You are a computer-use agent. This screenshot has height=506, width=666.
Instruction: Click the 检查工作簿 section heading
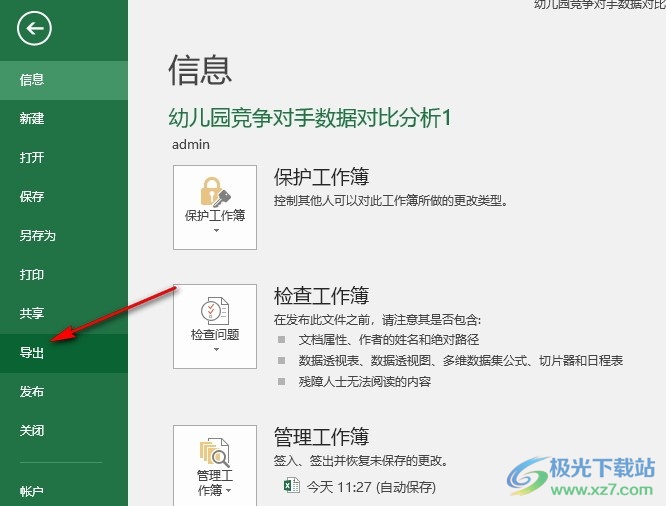321,296
